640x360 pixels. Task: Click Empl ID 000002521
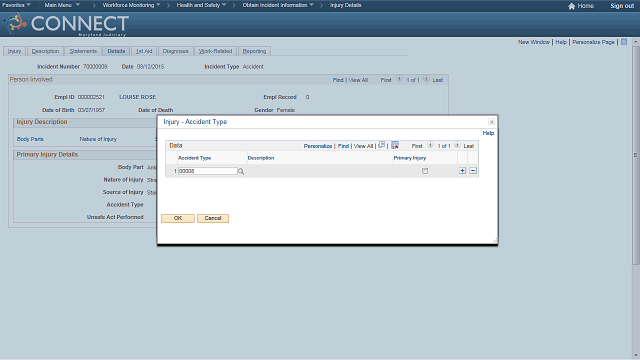tap(91, 97)
